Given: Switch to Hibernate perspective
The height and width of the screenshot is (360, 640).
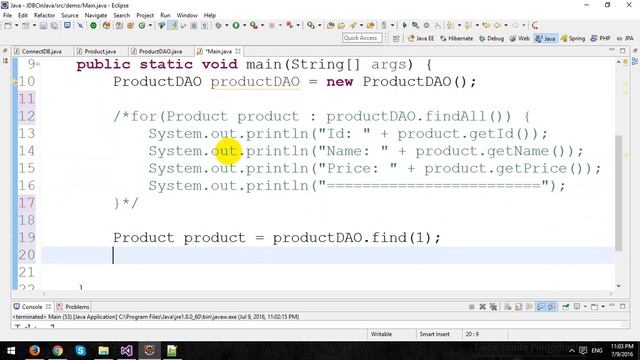Looking at the screenshot, I should 456,38.
